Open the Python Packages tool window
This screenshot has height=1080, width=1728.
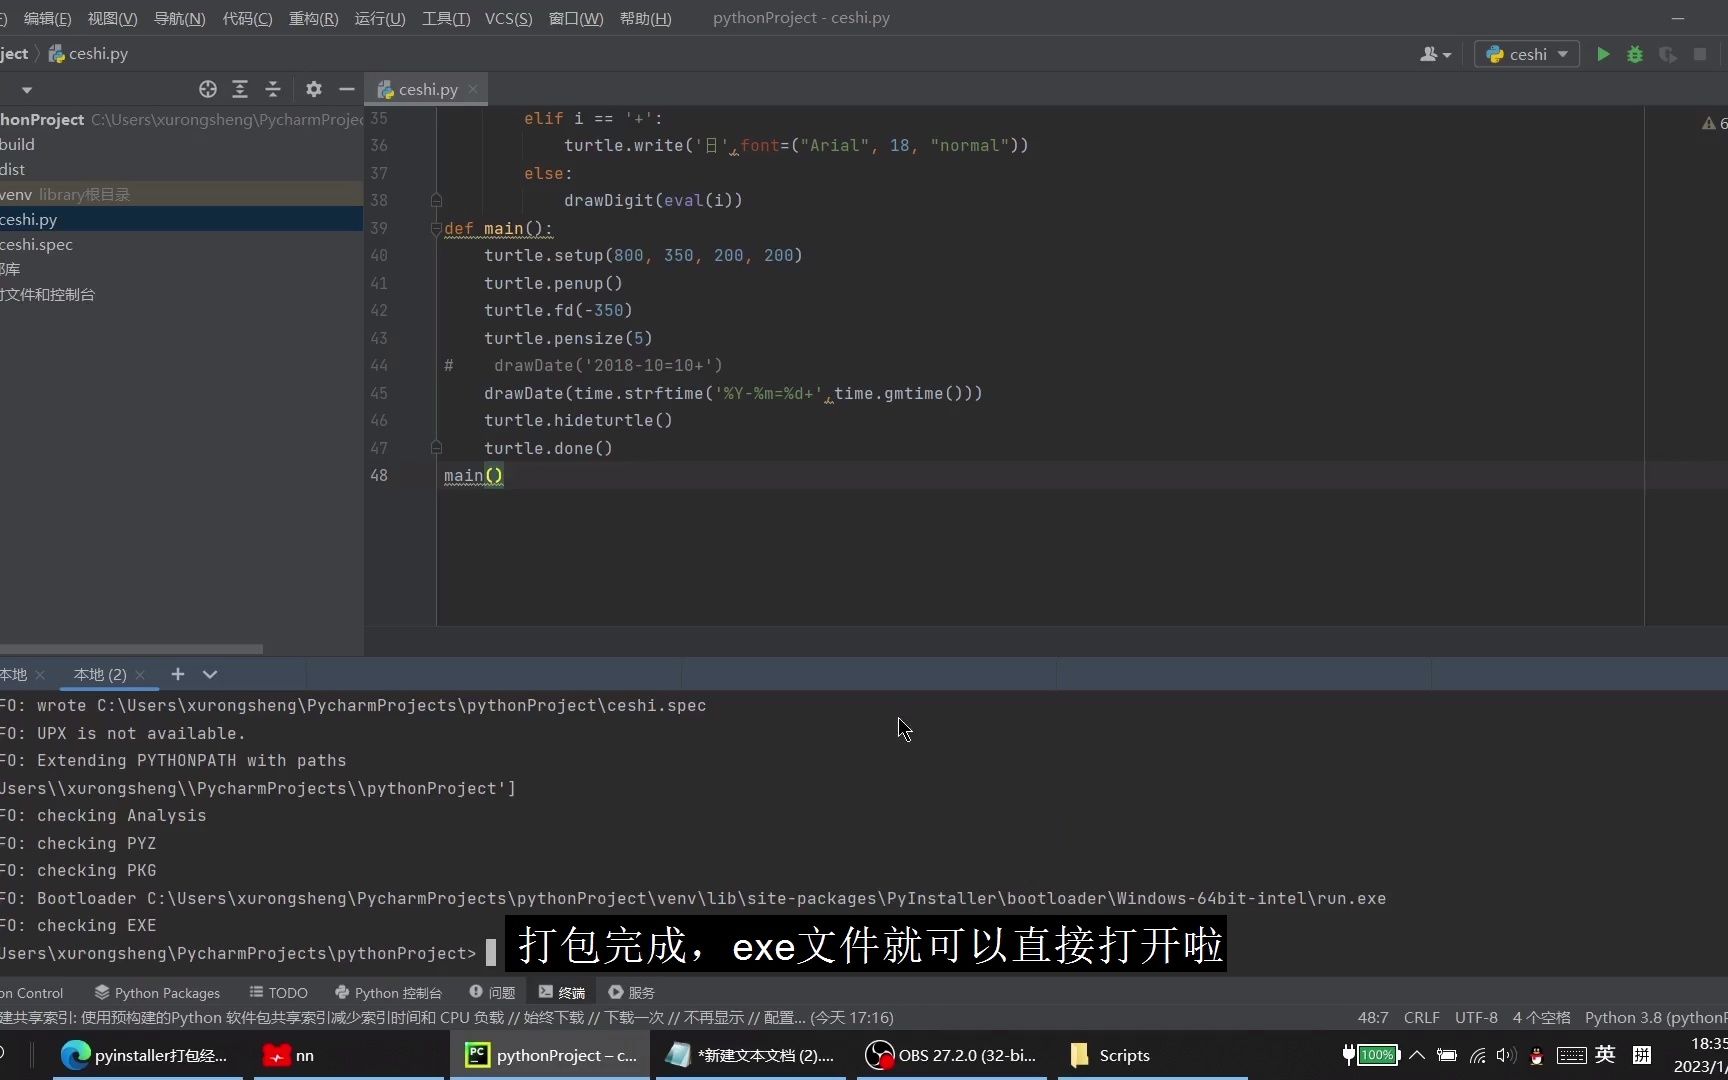click(x=157, y=992)
